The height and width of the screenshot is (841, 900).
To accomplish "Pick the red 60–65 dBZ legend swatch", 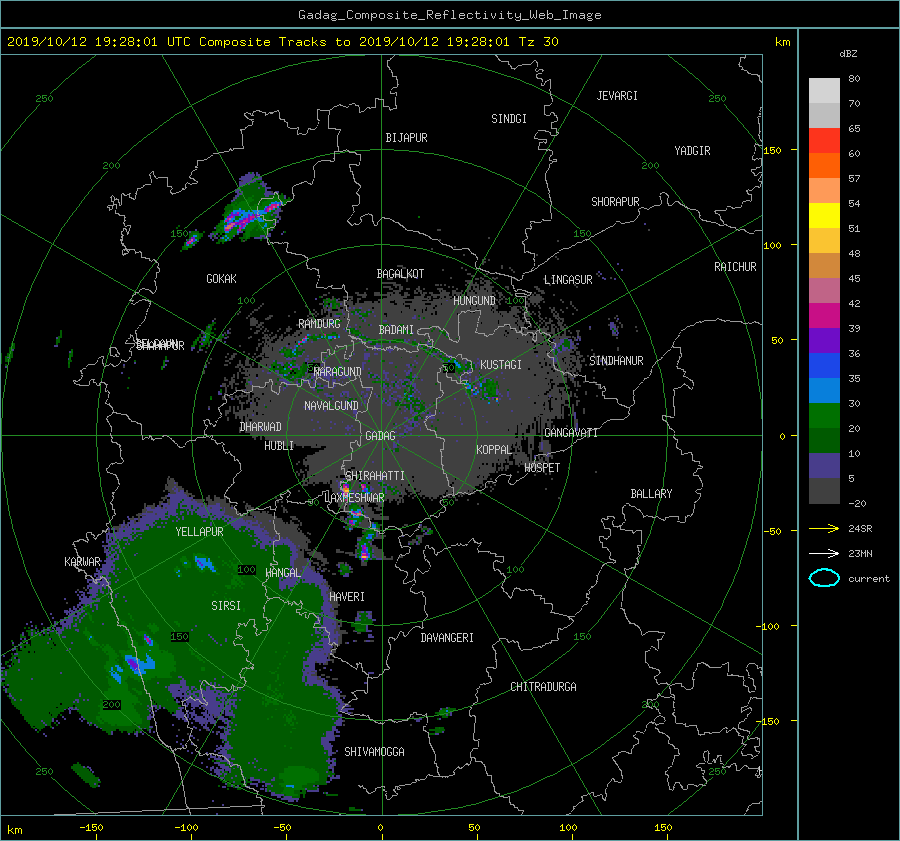I will [824, 140].
